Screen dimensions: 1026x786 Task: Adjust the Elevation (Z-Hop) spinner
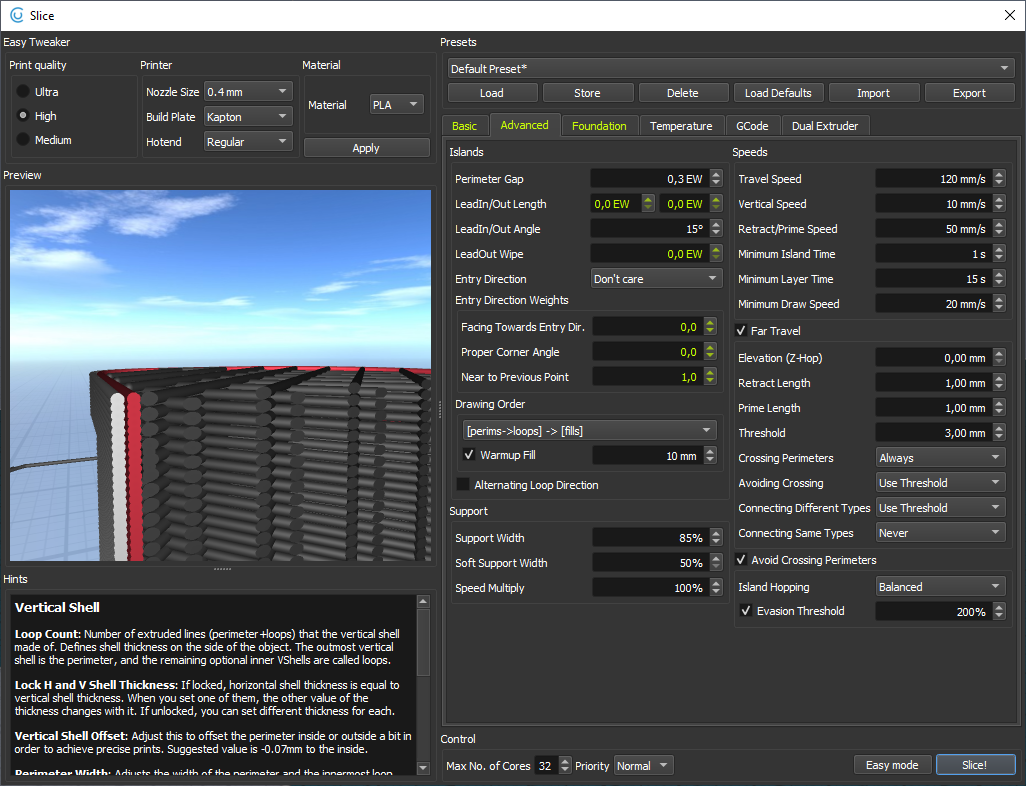999,358
